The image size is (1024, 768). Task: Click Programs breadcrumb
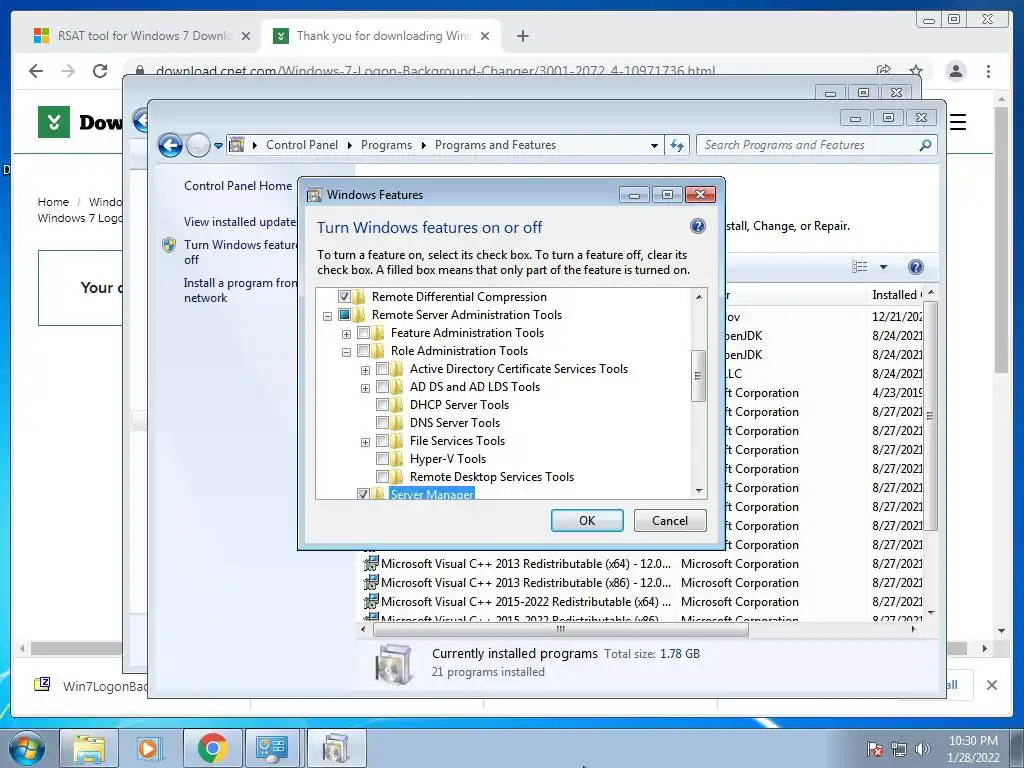click(386, 145)
